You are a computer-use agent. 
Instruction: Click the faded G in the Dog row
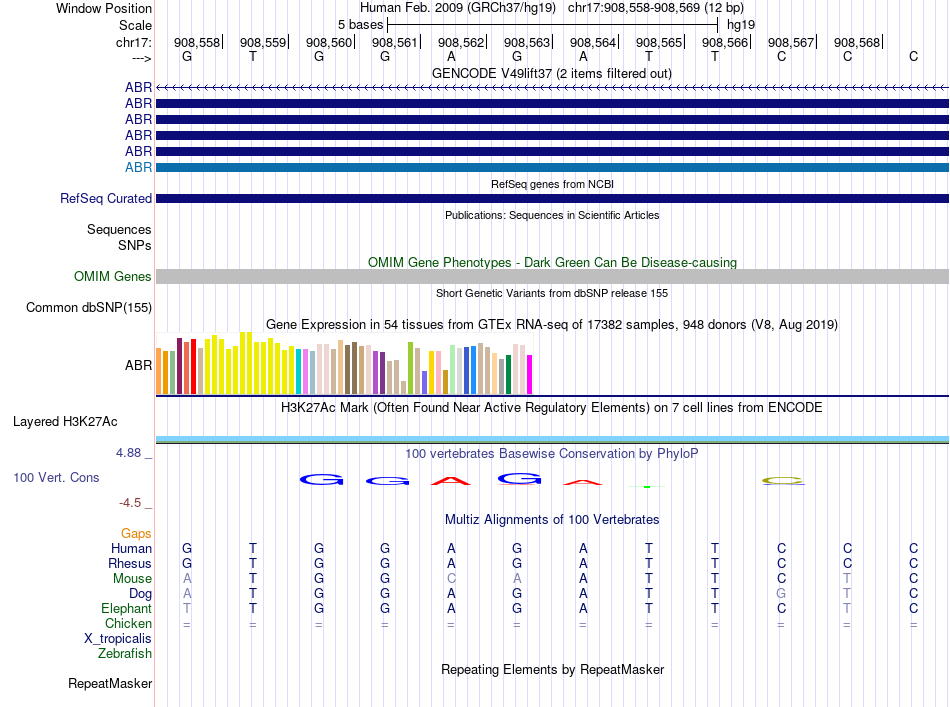pyautogui.click(x=781, y=594)
